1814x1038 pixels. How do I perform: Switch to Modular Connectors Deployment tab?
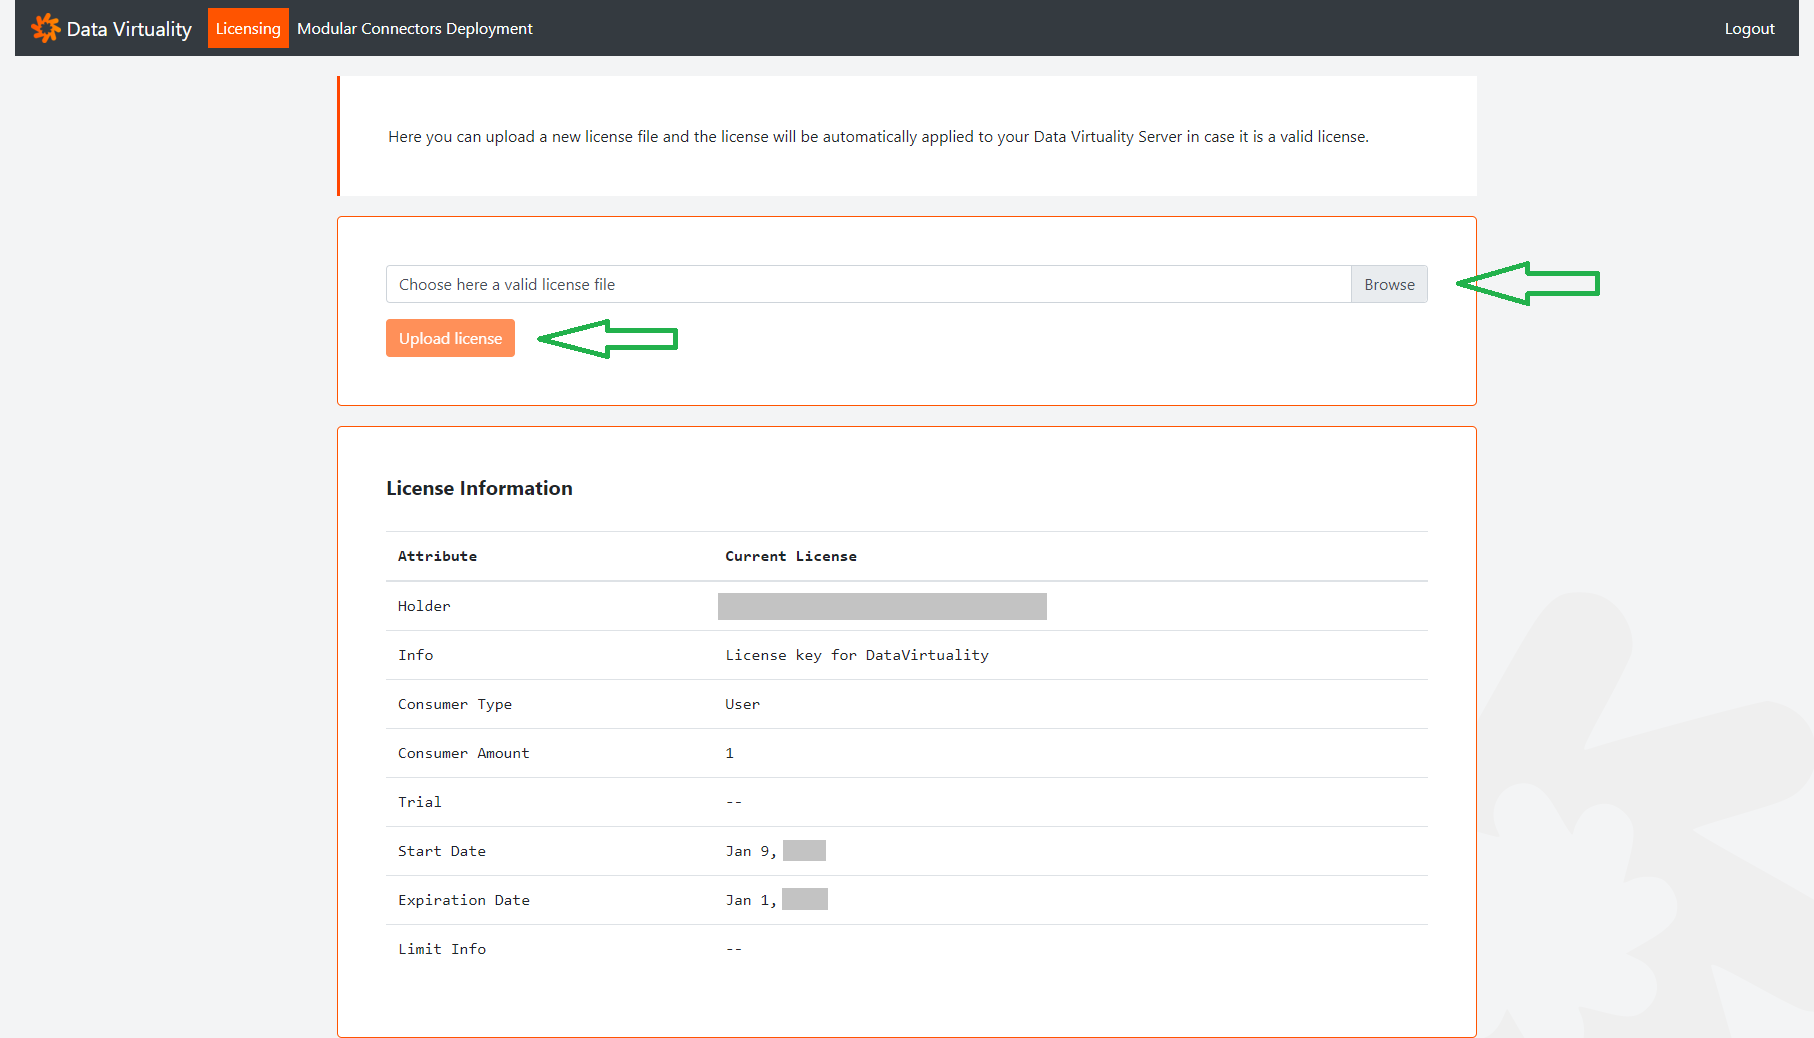click(x=415, y=28)
